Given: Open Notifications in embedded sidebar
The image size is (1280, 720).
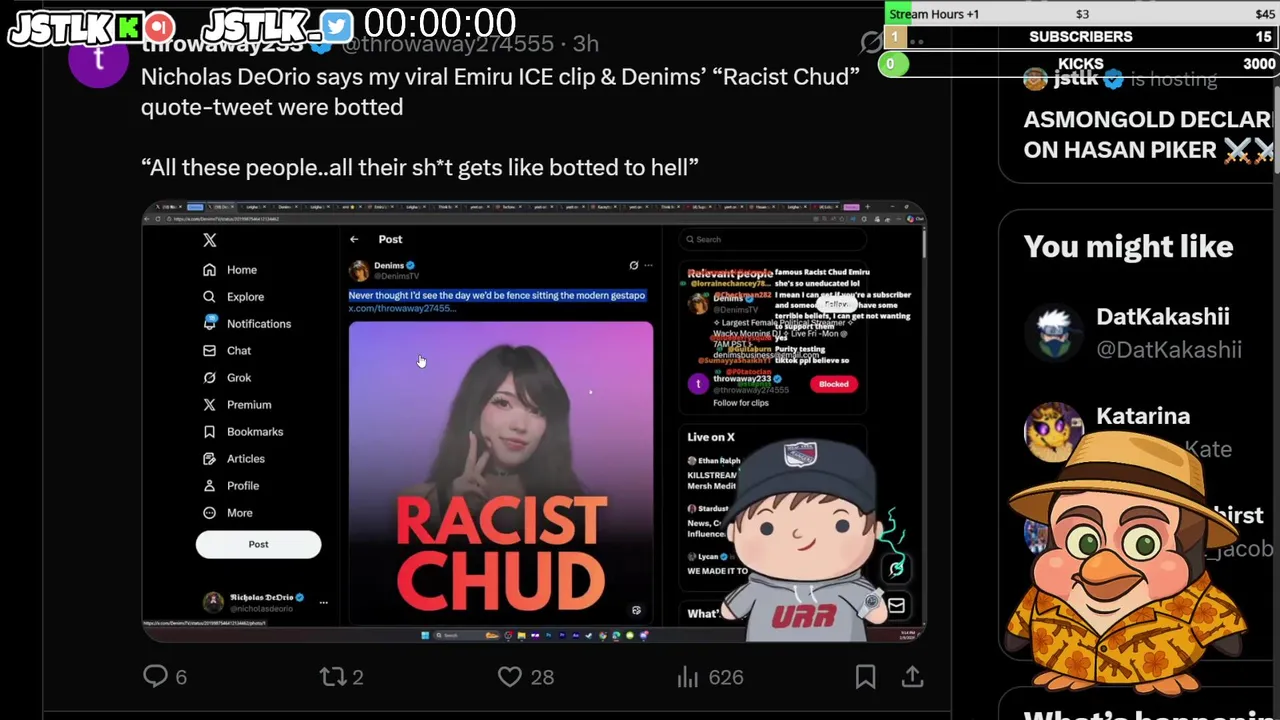Looking at the screenshot, I should [247, 324].
